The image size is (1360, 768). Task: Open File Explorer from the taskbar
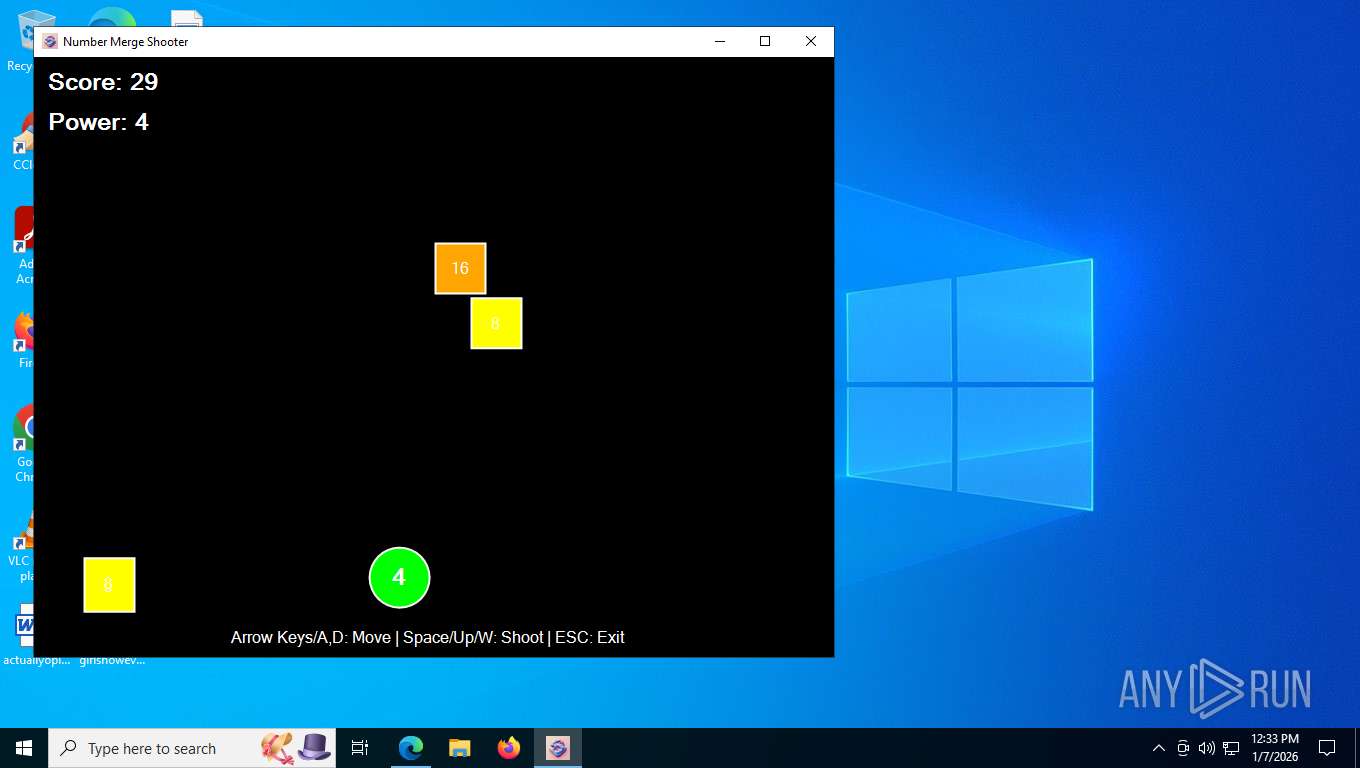click(x=459, y=748)
